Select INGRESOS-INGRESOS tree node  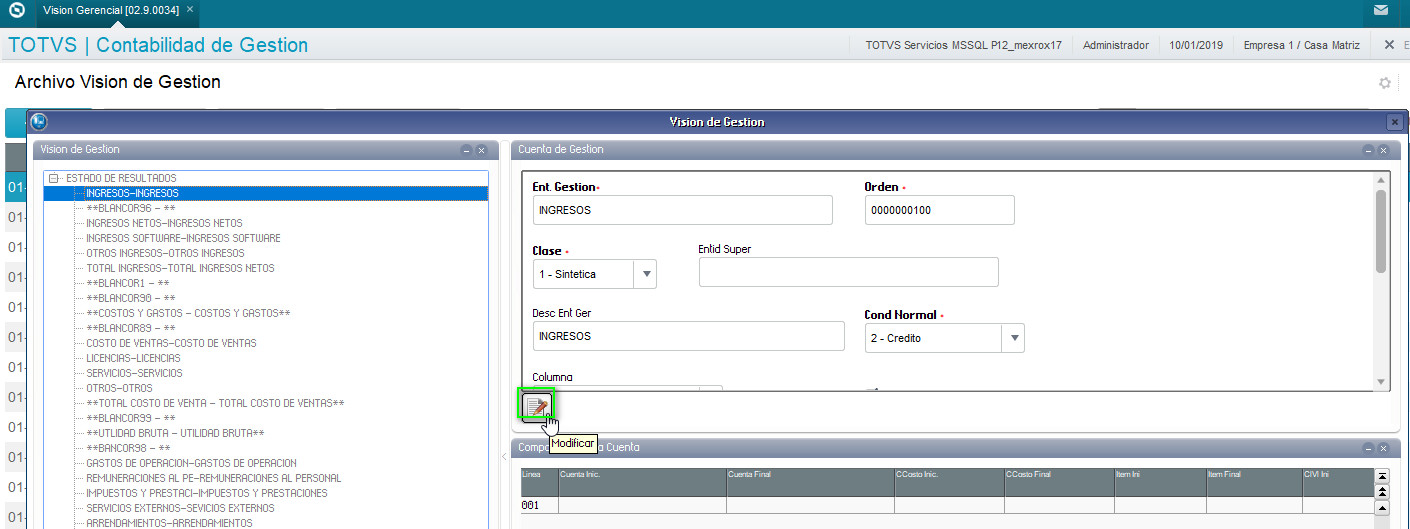coord(133,193)
